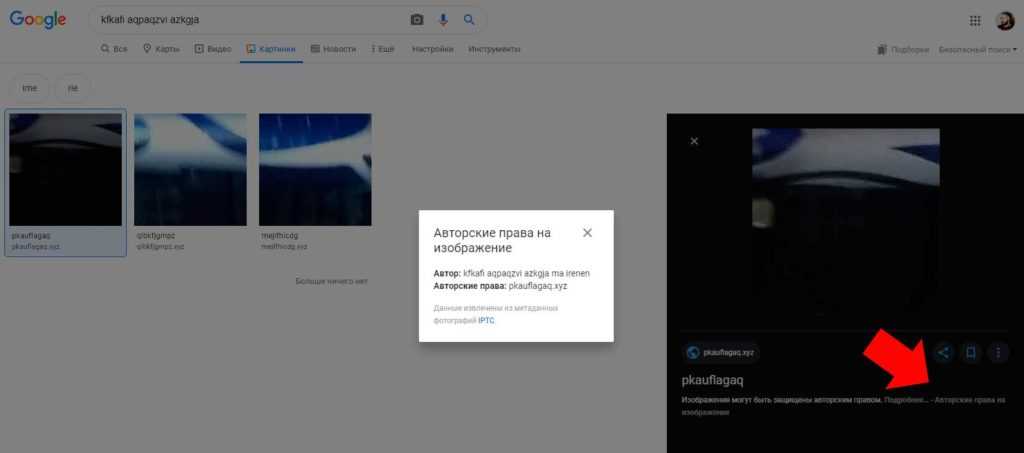
Task: Click the camera search-by-image icon
Action: point(417,20)
